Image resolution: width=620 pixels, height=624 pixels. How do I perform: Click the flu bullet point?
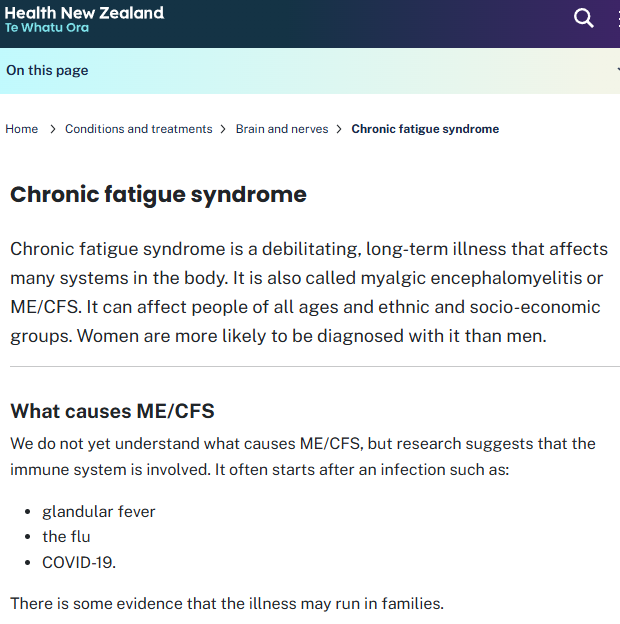click(66, 536)
